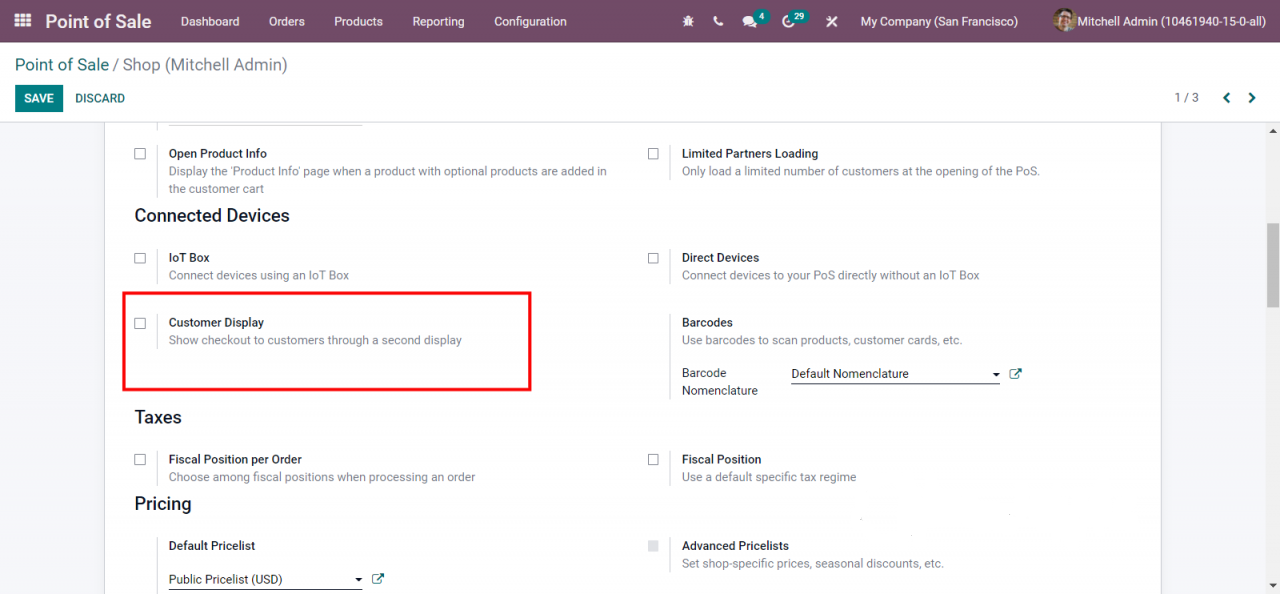Open the apps grid menu icon
The height and width of the screenshot is (594, 1280).
point(22,21)
